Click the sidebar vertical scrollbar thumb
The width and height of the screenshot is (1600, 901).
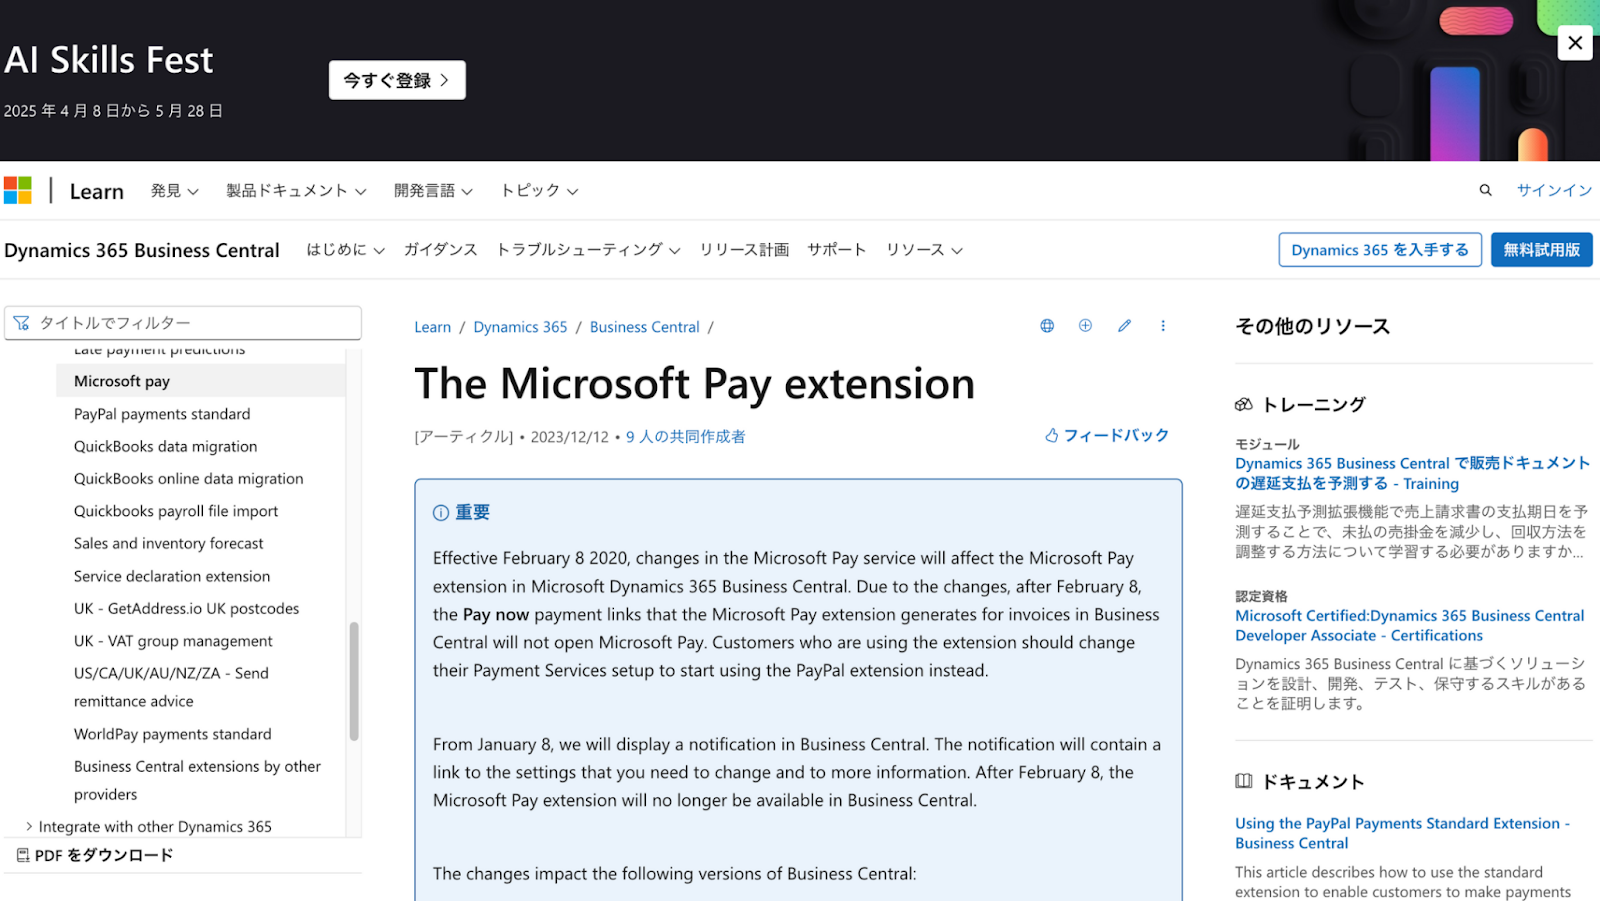353,681
